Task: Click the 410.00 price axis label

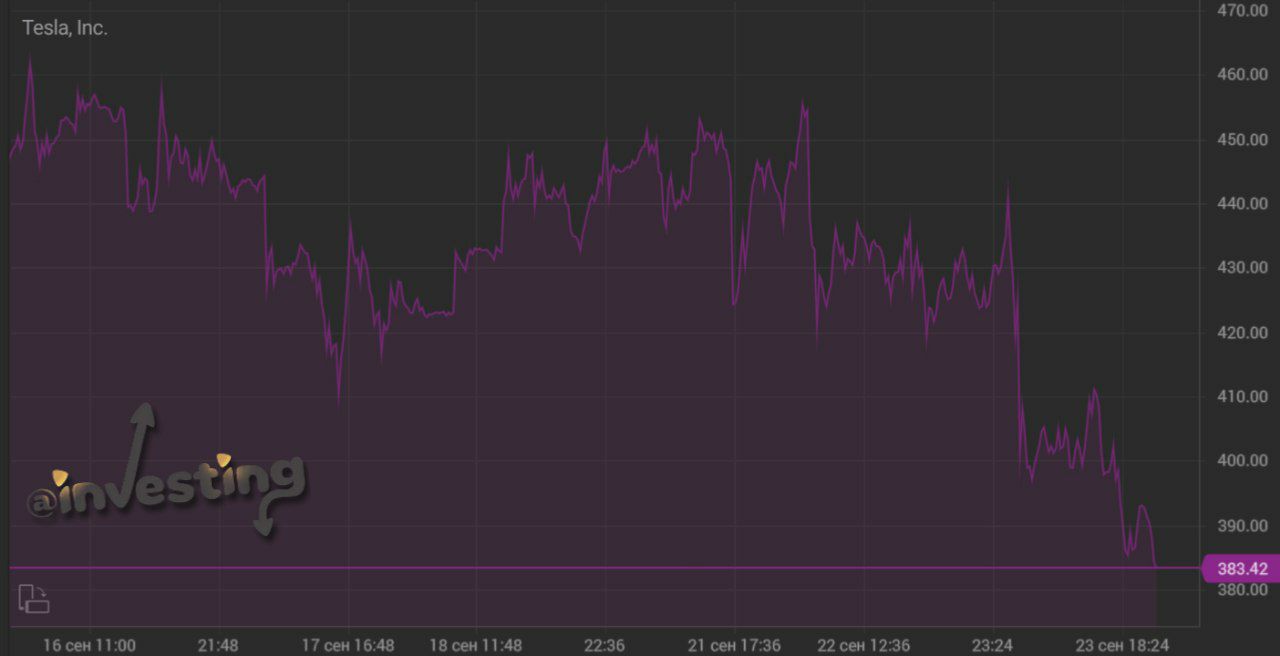Action: [x=1242, y=397]
